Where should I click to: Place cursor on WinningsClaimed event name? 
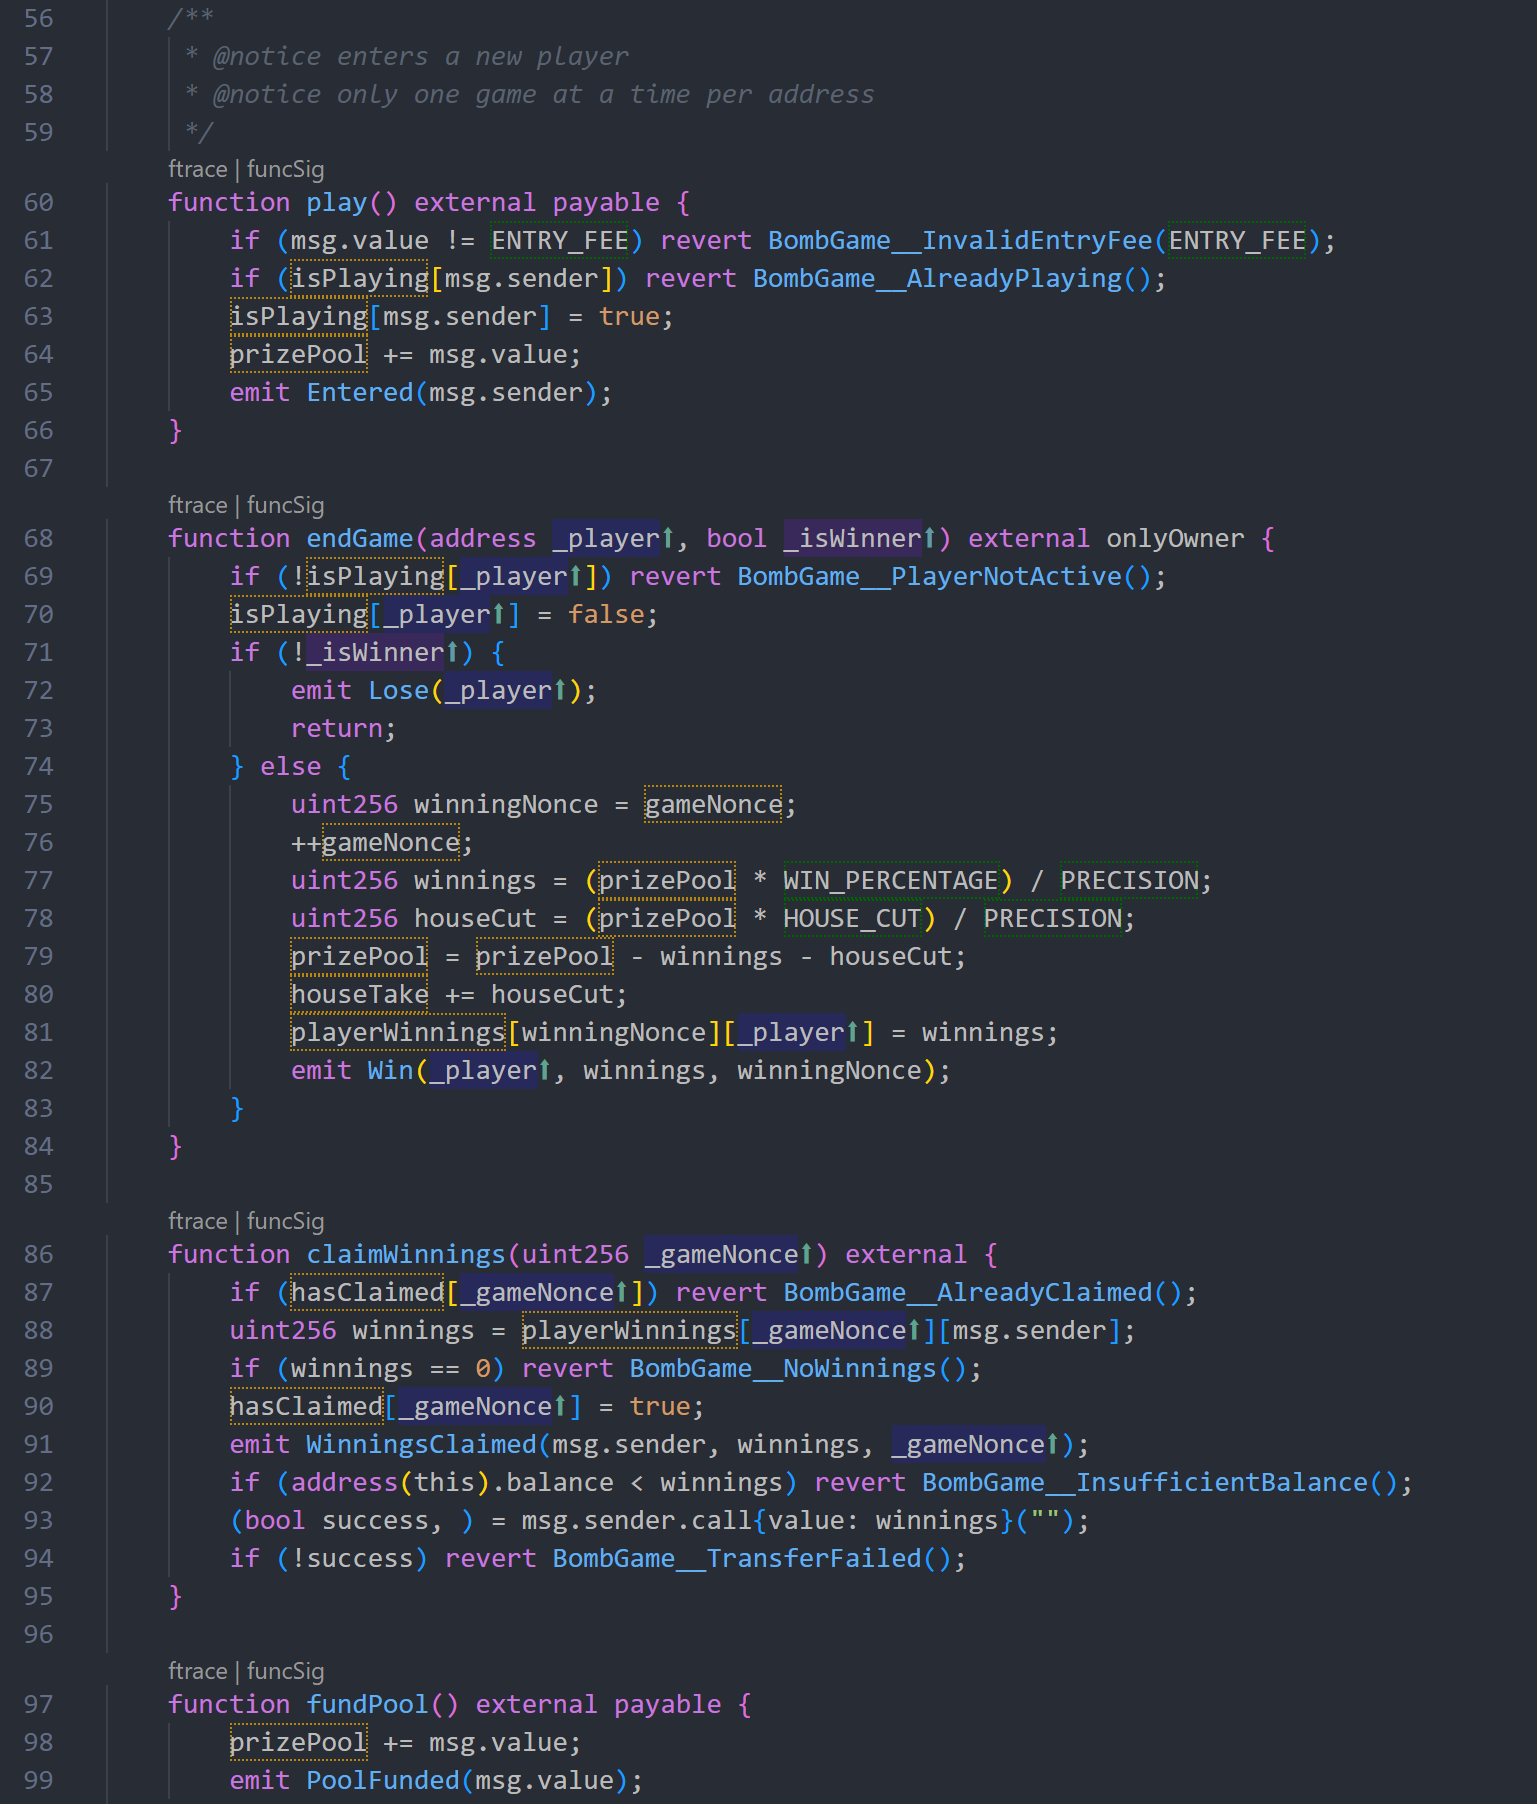pos(421,1444)
